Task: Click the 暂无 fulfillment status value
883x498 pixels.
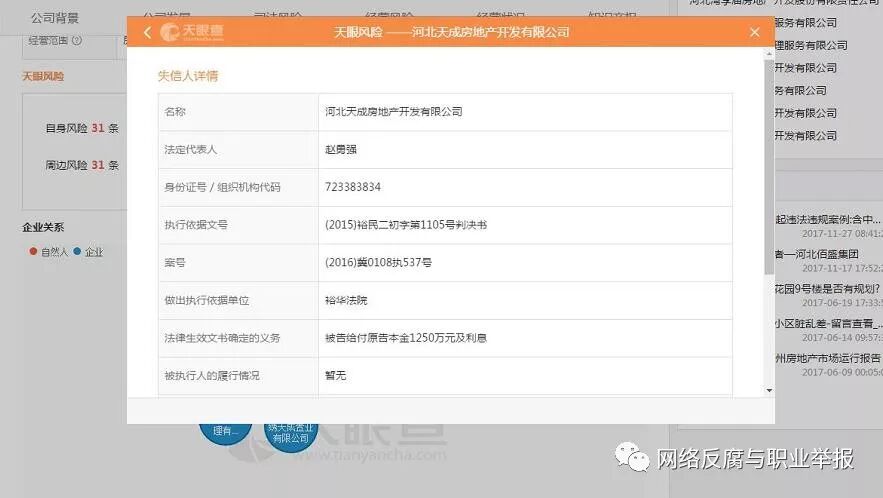Action: click(336, 376)
